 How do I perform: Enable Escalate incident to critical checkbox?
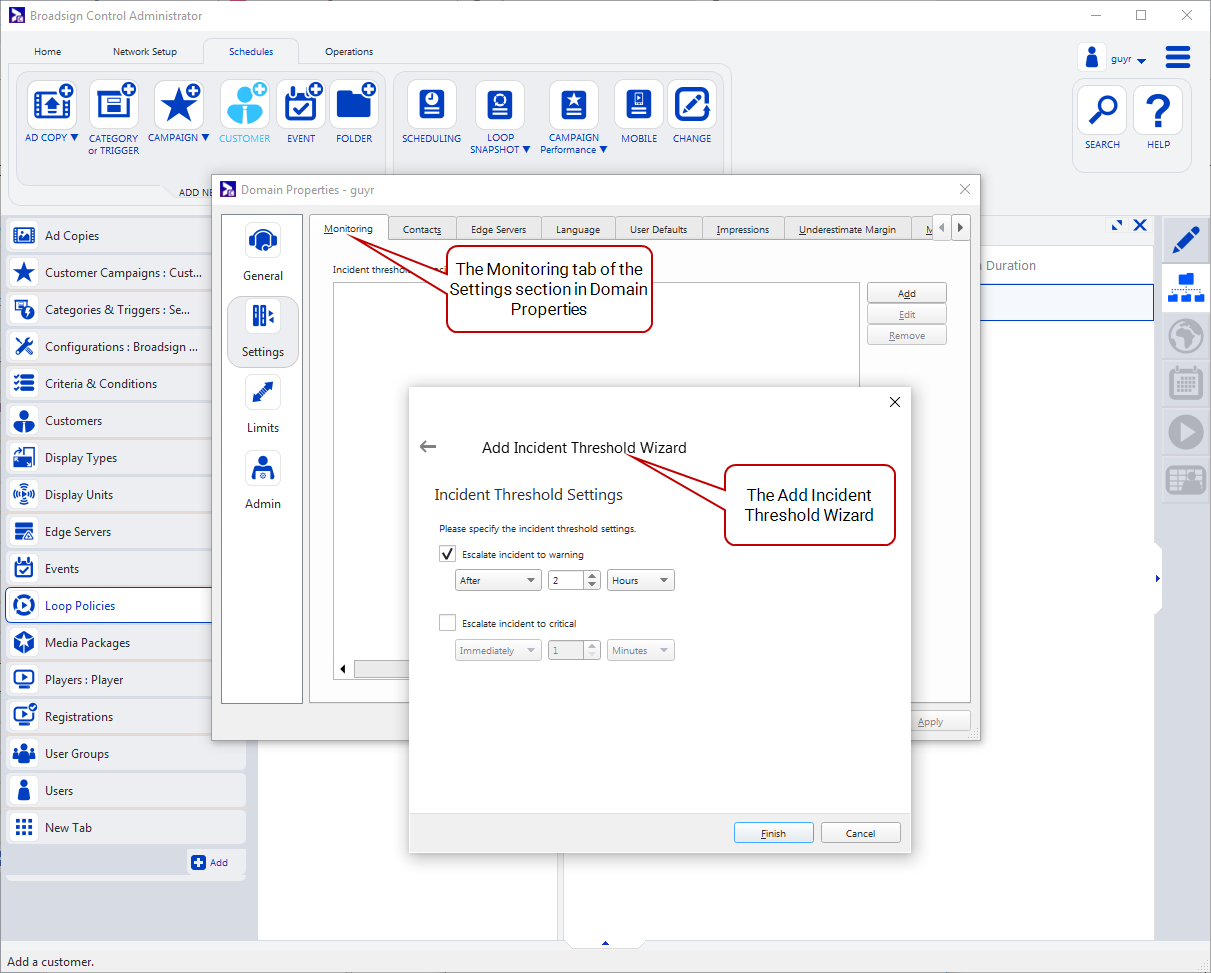point(447,623)
